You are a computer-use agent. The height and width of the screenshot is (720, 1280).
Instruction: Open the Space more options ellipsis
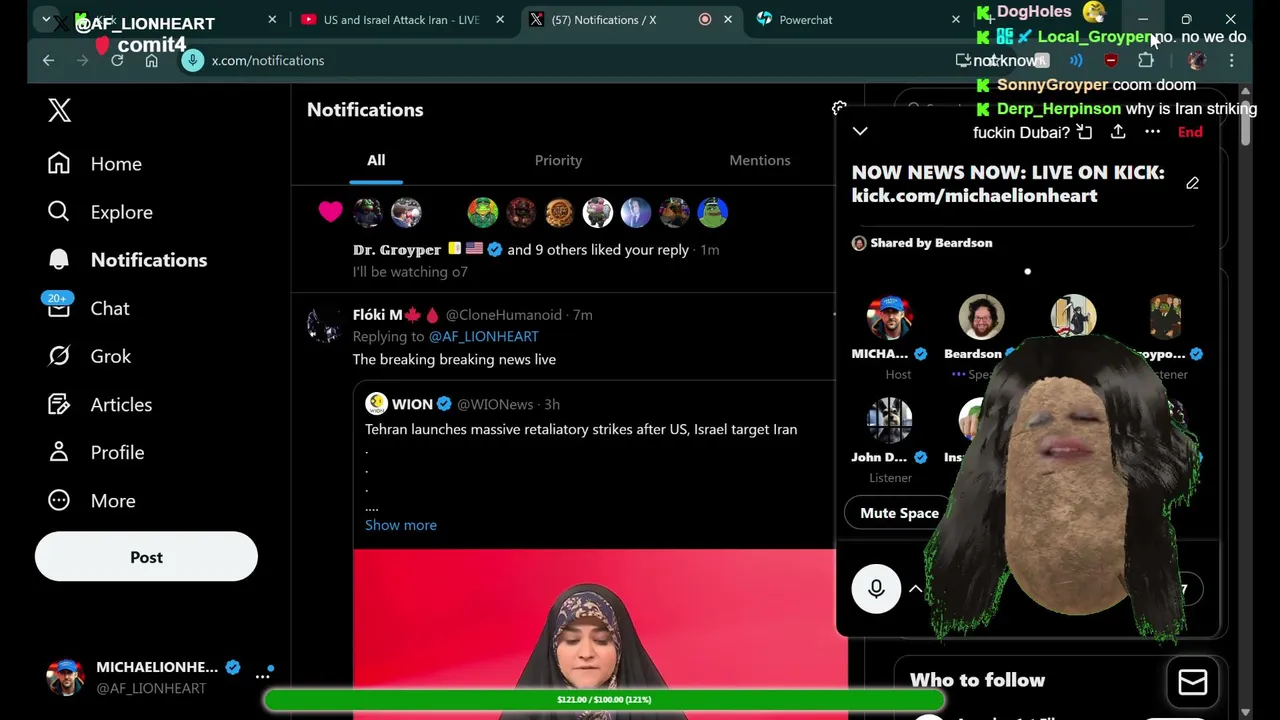pos(1152,132)
